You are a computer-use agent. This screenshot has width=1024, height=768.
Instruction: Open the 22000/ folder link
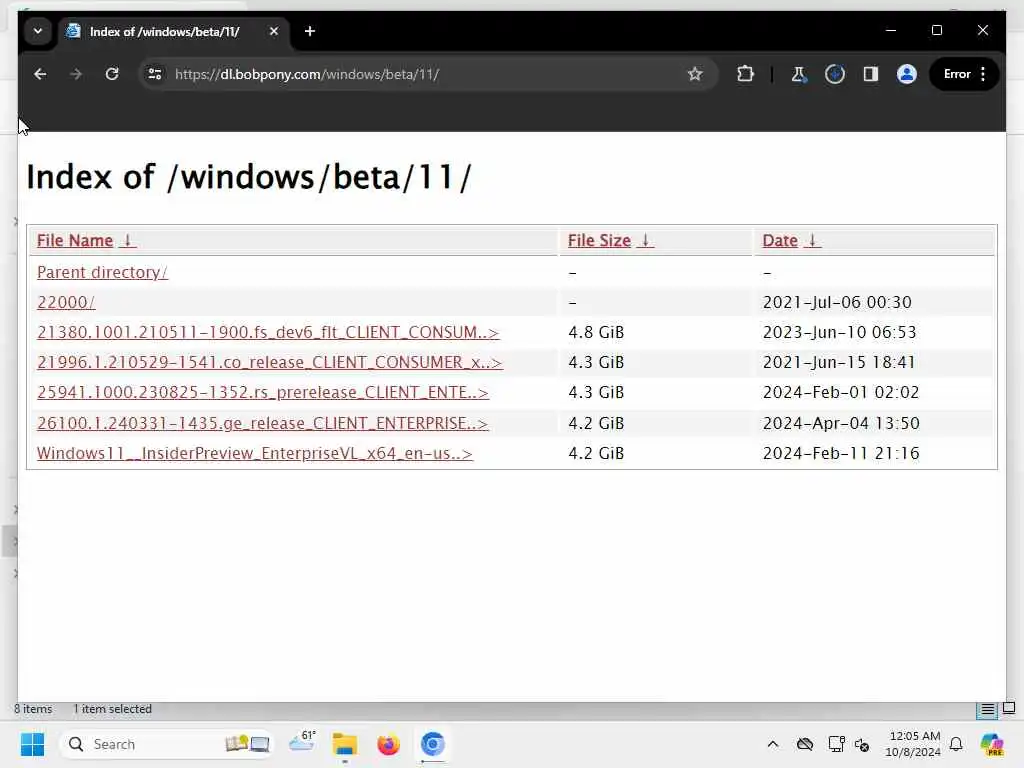point(66,302)
